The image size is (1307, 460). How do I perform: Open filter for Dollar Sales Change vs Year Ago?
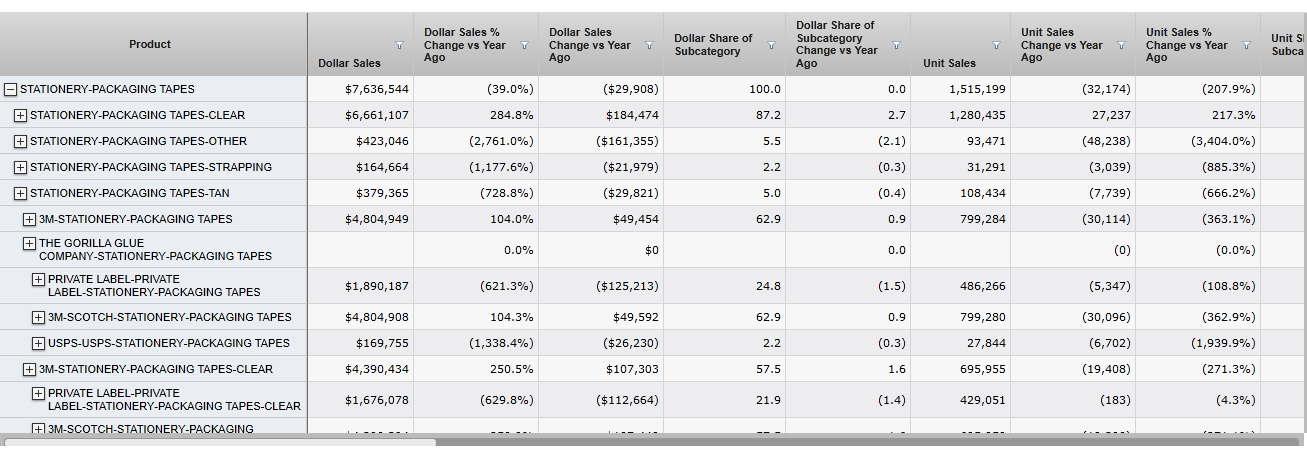click(x=649, y=46)
